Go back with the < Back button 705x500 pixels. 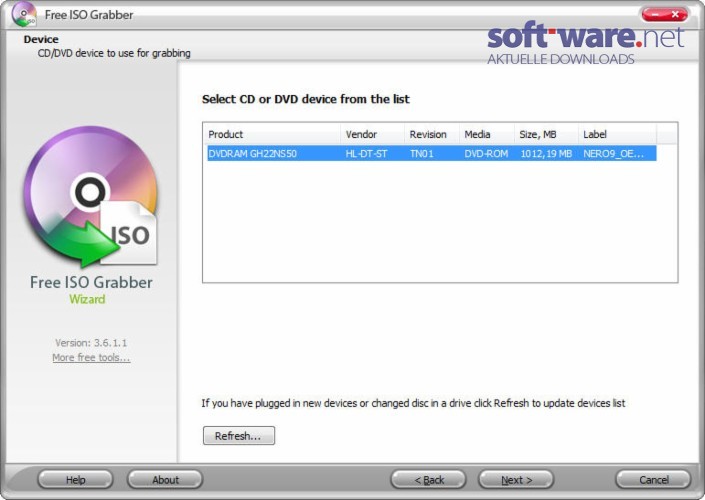[428, 480]
